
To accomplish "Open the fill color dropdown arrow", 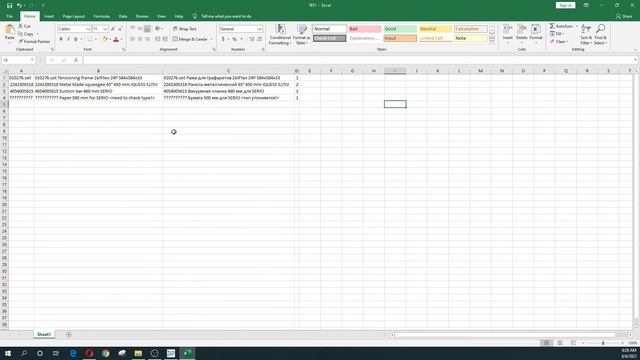I will (x=110, y=39).
